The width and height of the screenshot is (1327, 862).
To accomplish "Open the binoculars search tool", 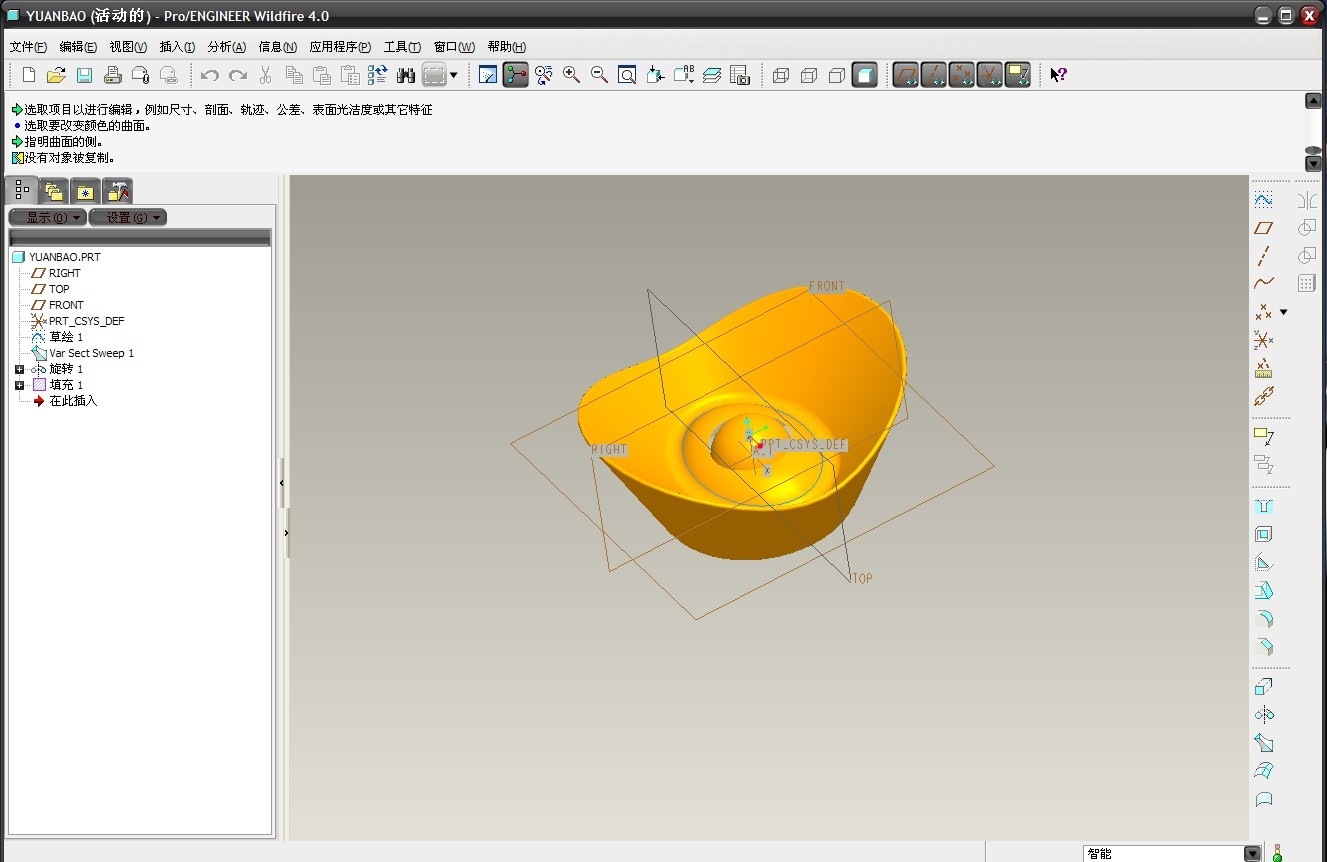I will click(406, 75).
